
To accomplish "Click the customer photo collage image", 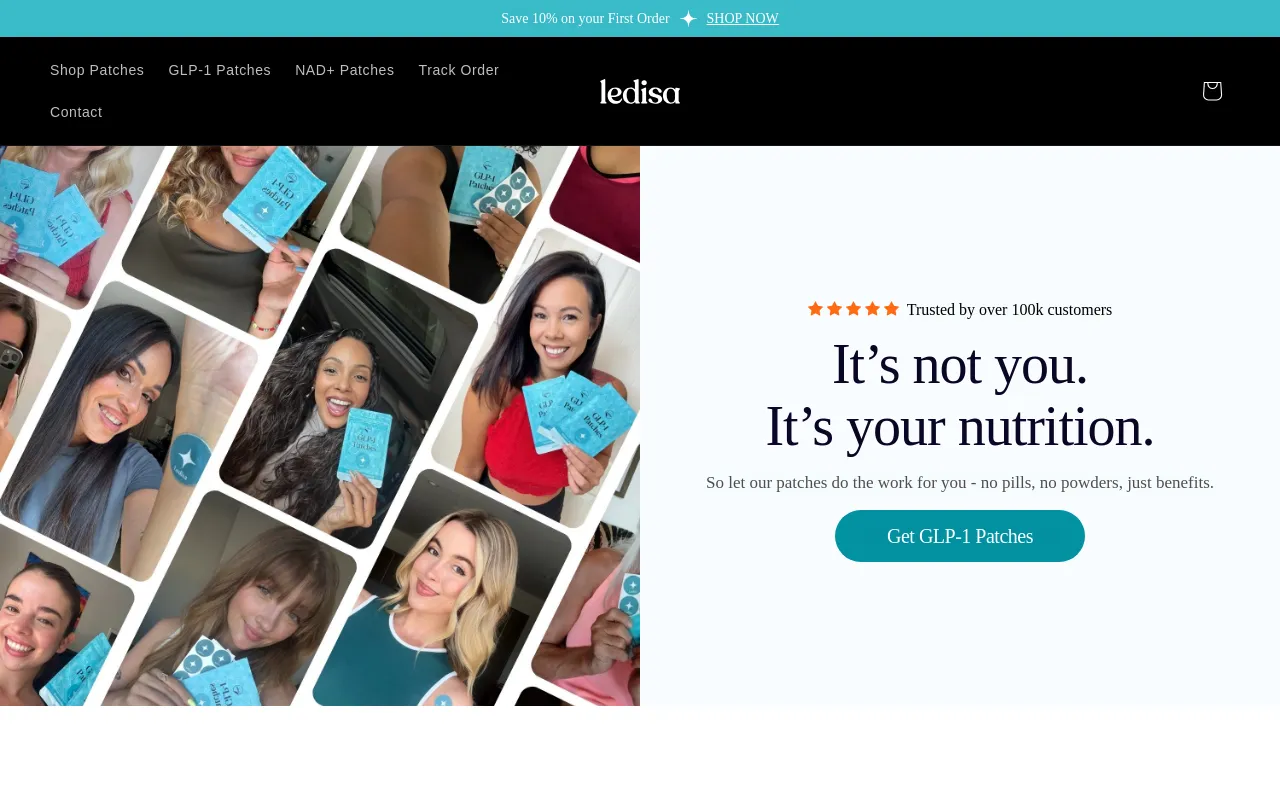I will (320, 426).
